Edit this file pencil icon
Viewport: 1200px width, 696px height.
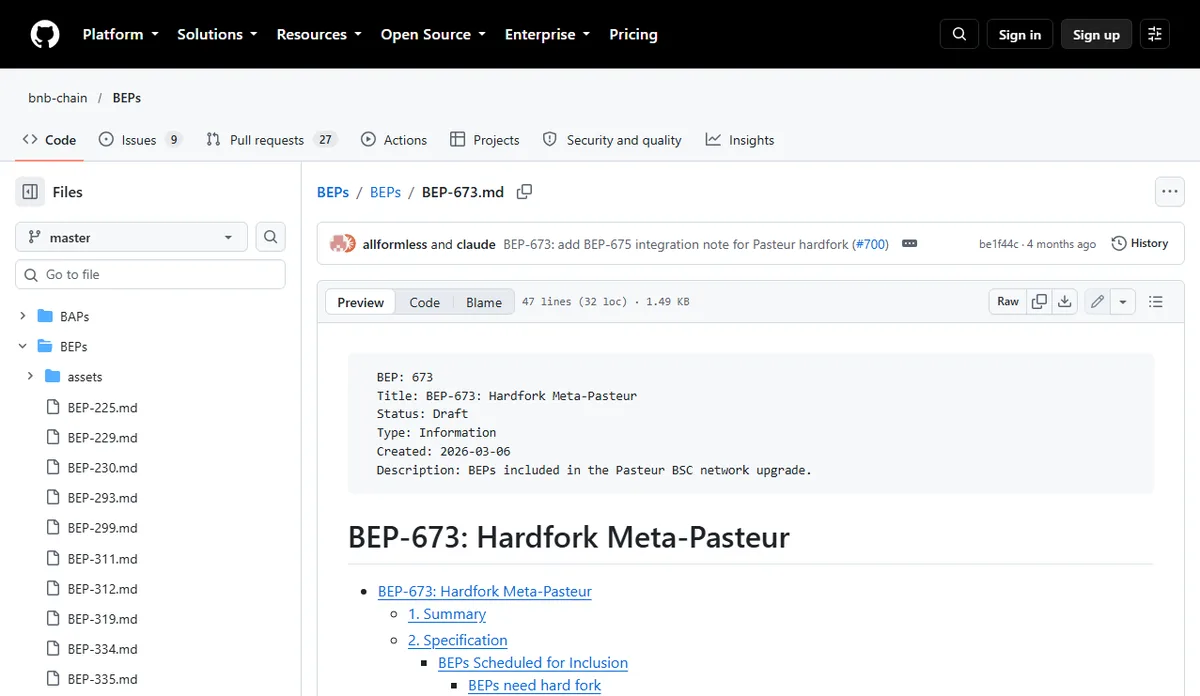pos(1097,301)
